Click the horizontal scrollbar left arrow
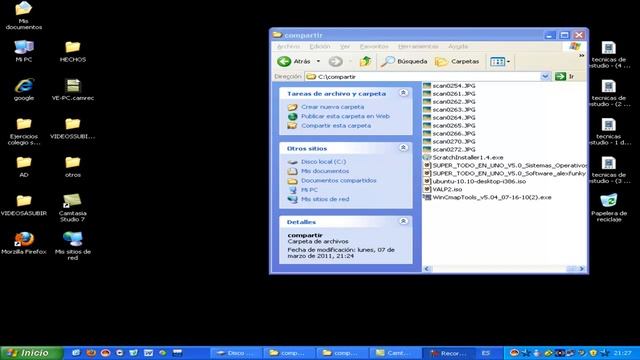 coord(427,269)
